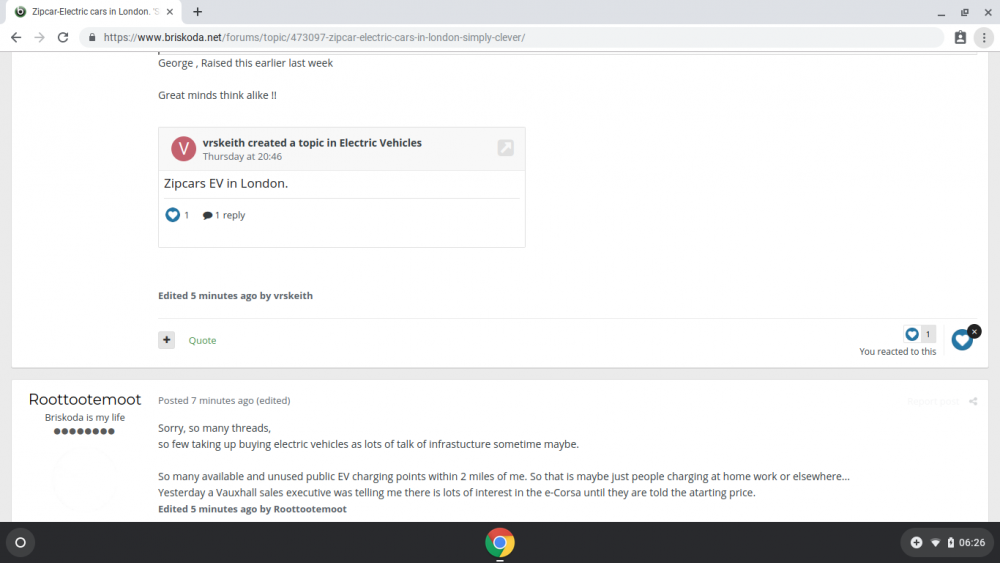Click Roottootemoot's faded profile avatar
Screen dimensions: 1000x563
click(85, 478)
